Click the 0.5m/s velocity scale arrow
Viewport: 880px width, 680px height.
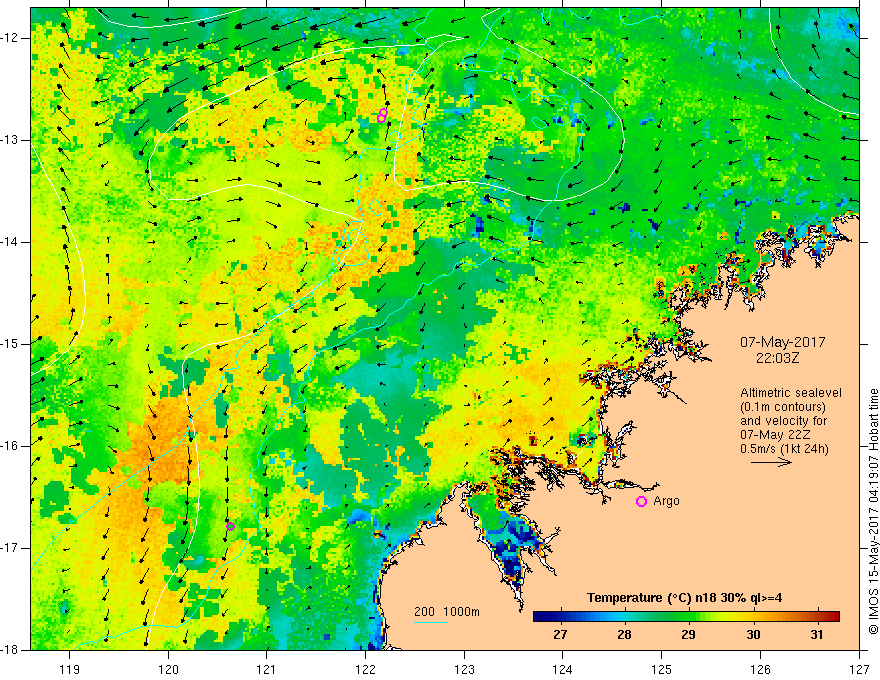[771, 462]
